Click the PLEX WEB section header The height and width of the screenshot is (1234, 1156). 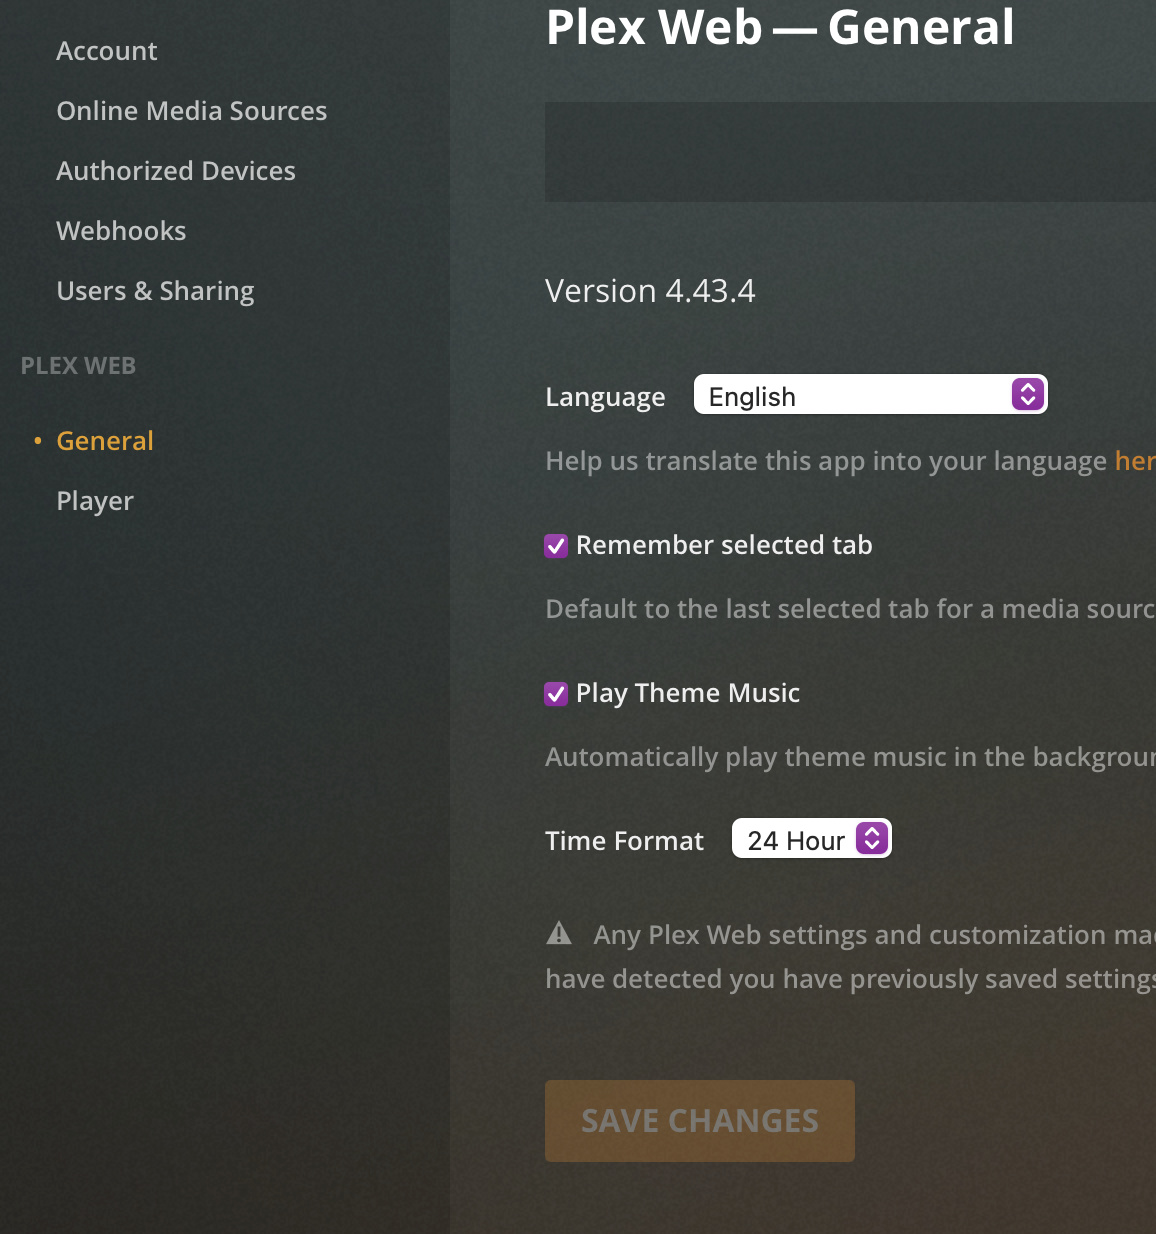(78, 366)
